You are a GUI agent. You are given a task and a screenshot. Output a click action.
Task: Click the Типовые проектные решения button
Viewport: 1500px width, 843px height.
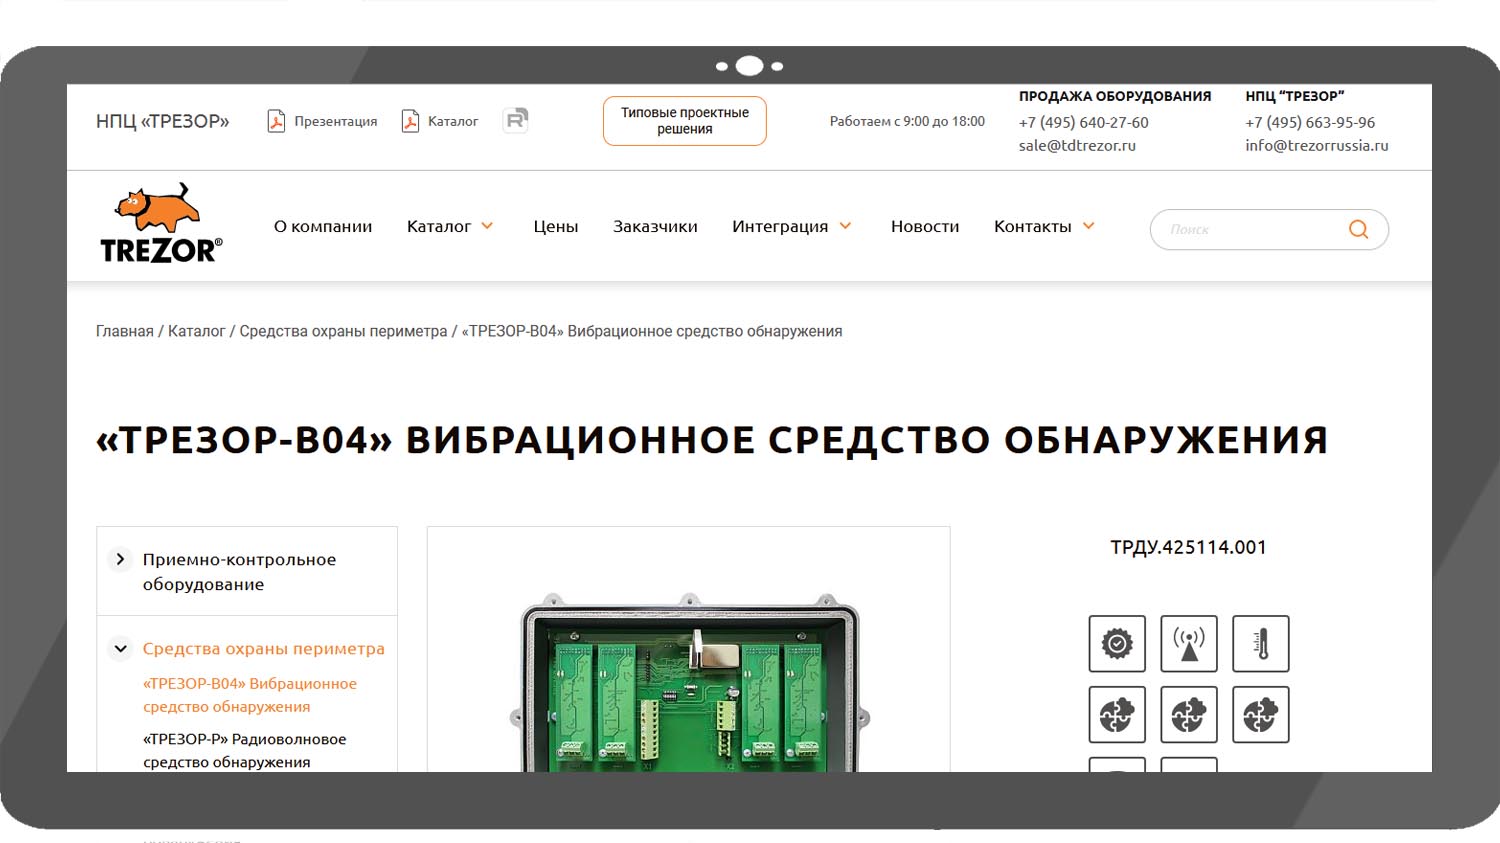(x=684, y=121)
